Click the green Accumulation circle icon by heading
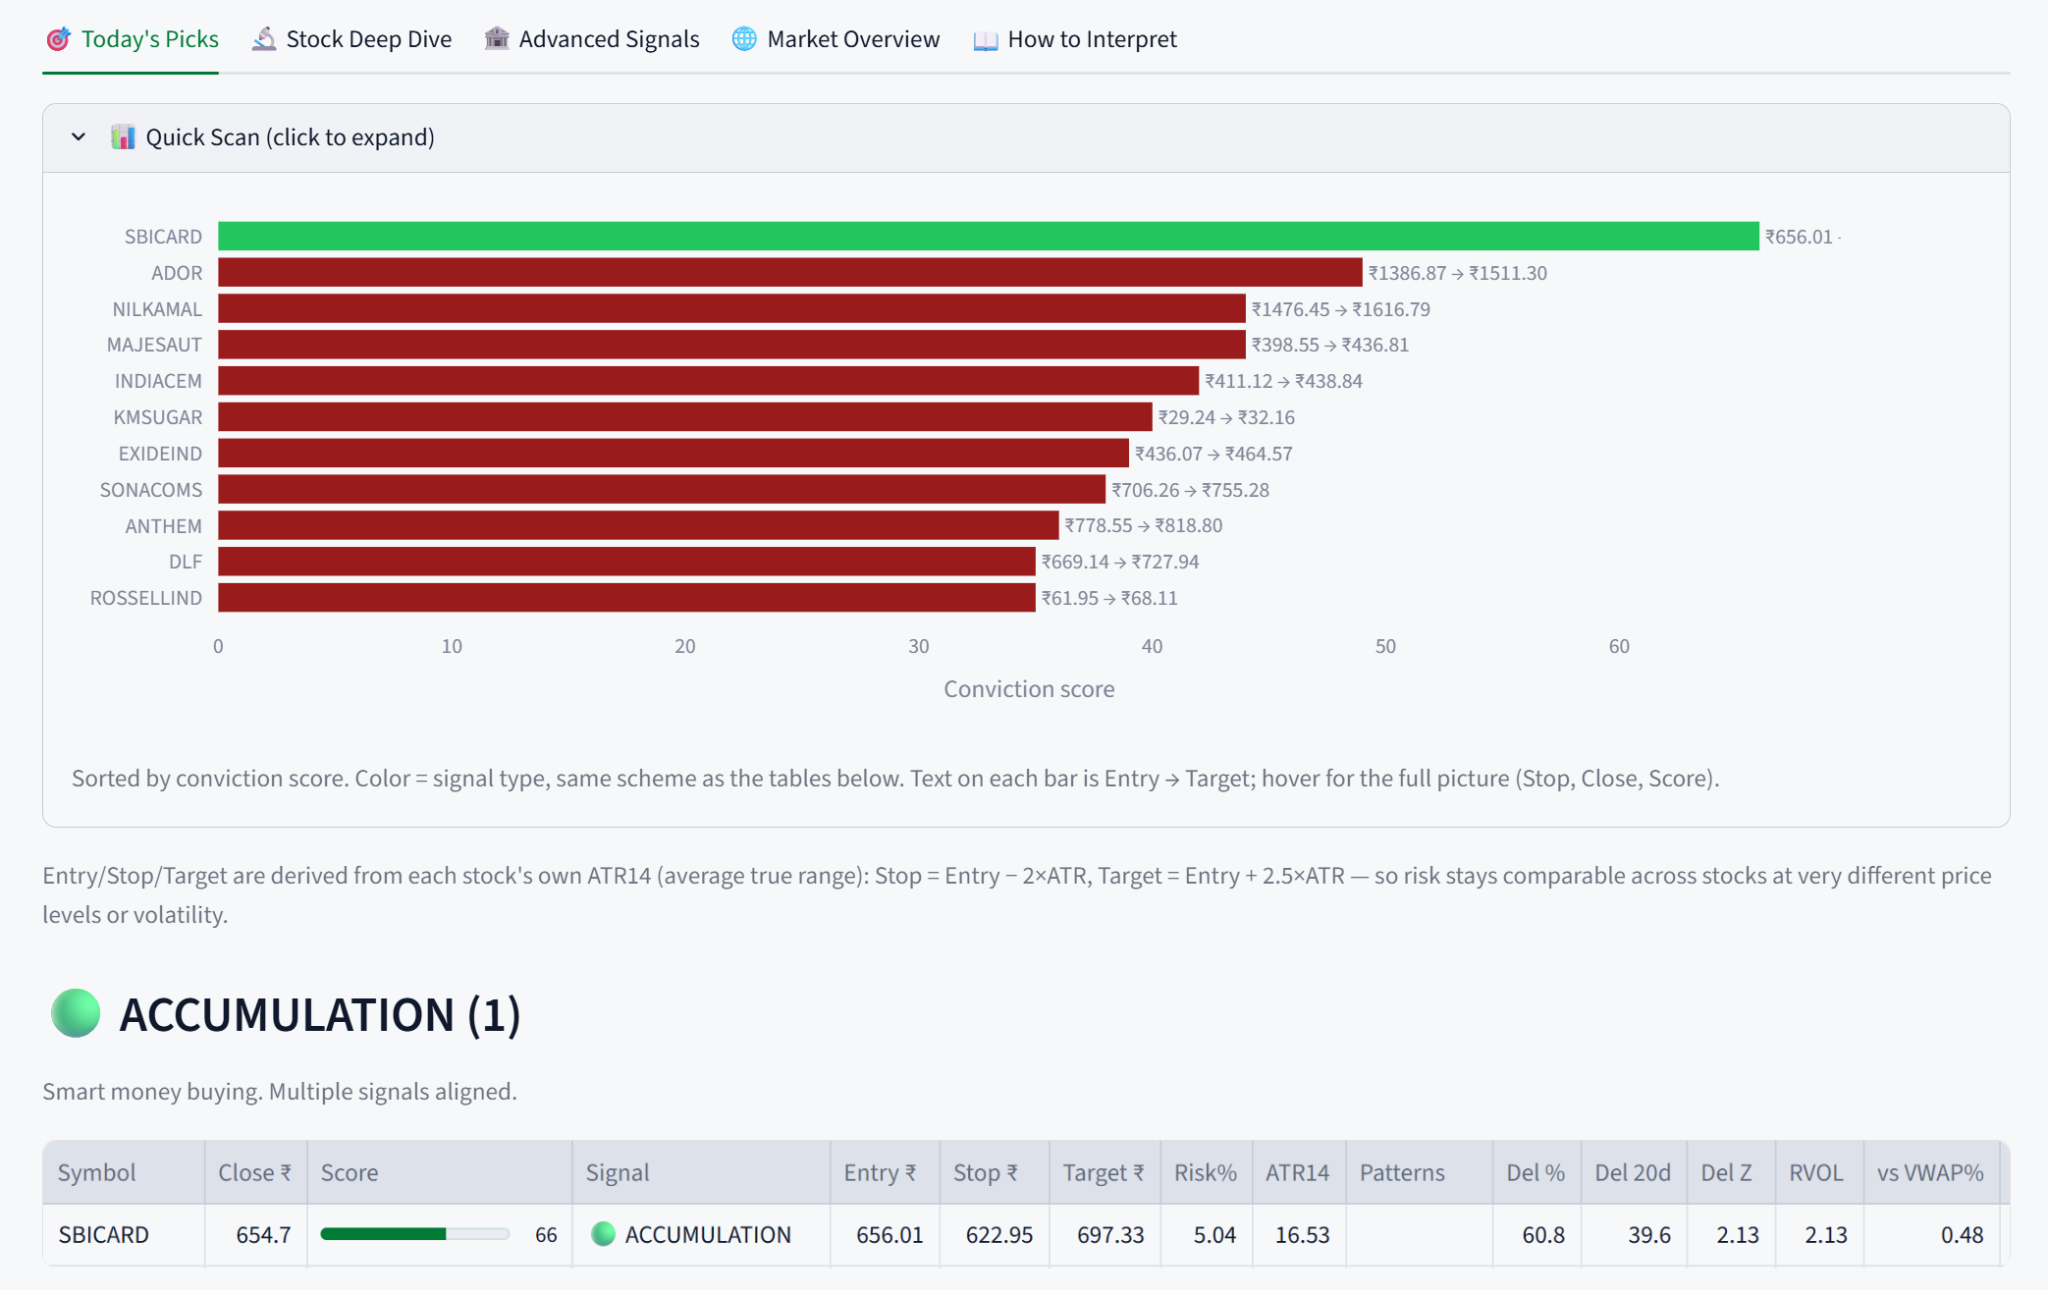The width and height of the screenshot is (2048, 1290). coord(76,1013)
